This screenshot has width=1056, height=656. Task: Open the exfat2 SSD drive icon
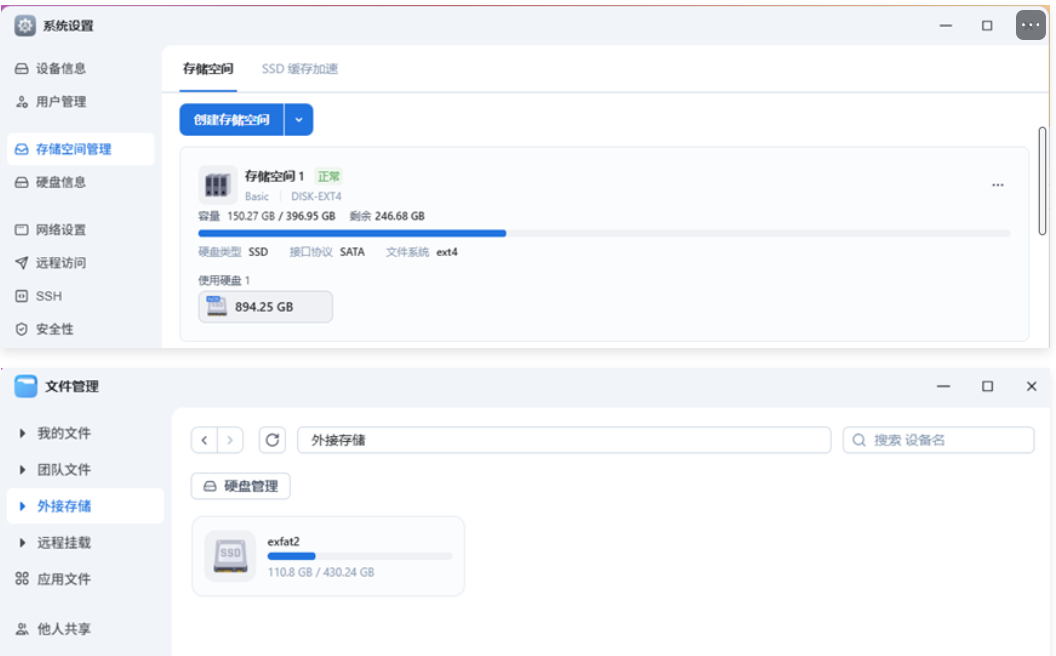230,556
